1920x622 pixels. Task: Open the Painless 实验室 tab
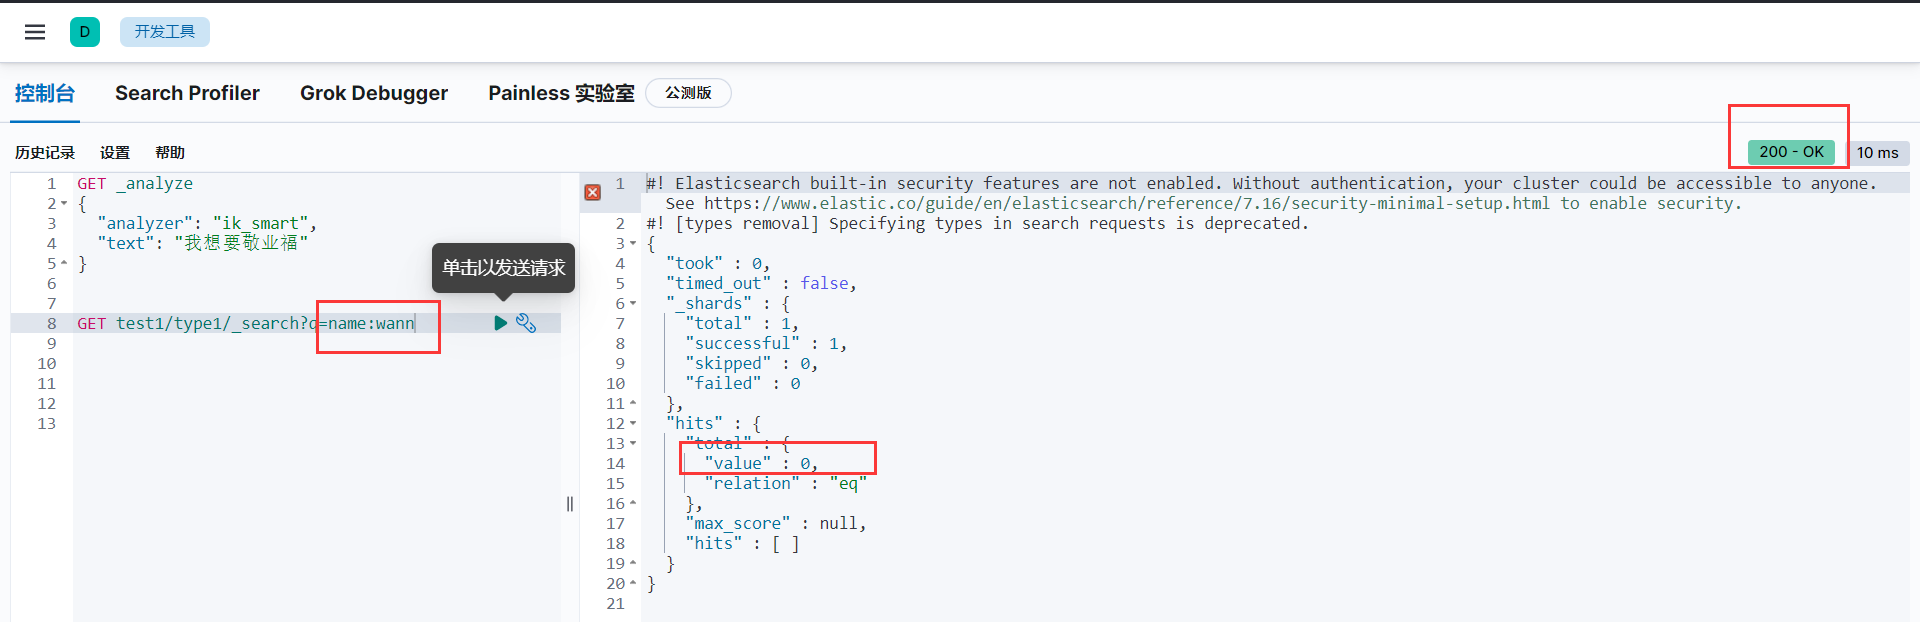[x=561, y=93]
